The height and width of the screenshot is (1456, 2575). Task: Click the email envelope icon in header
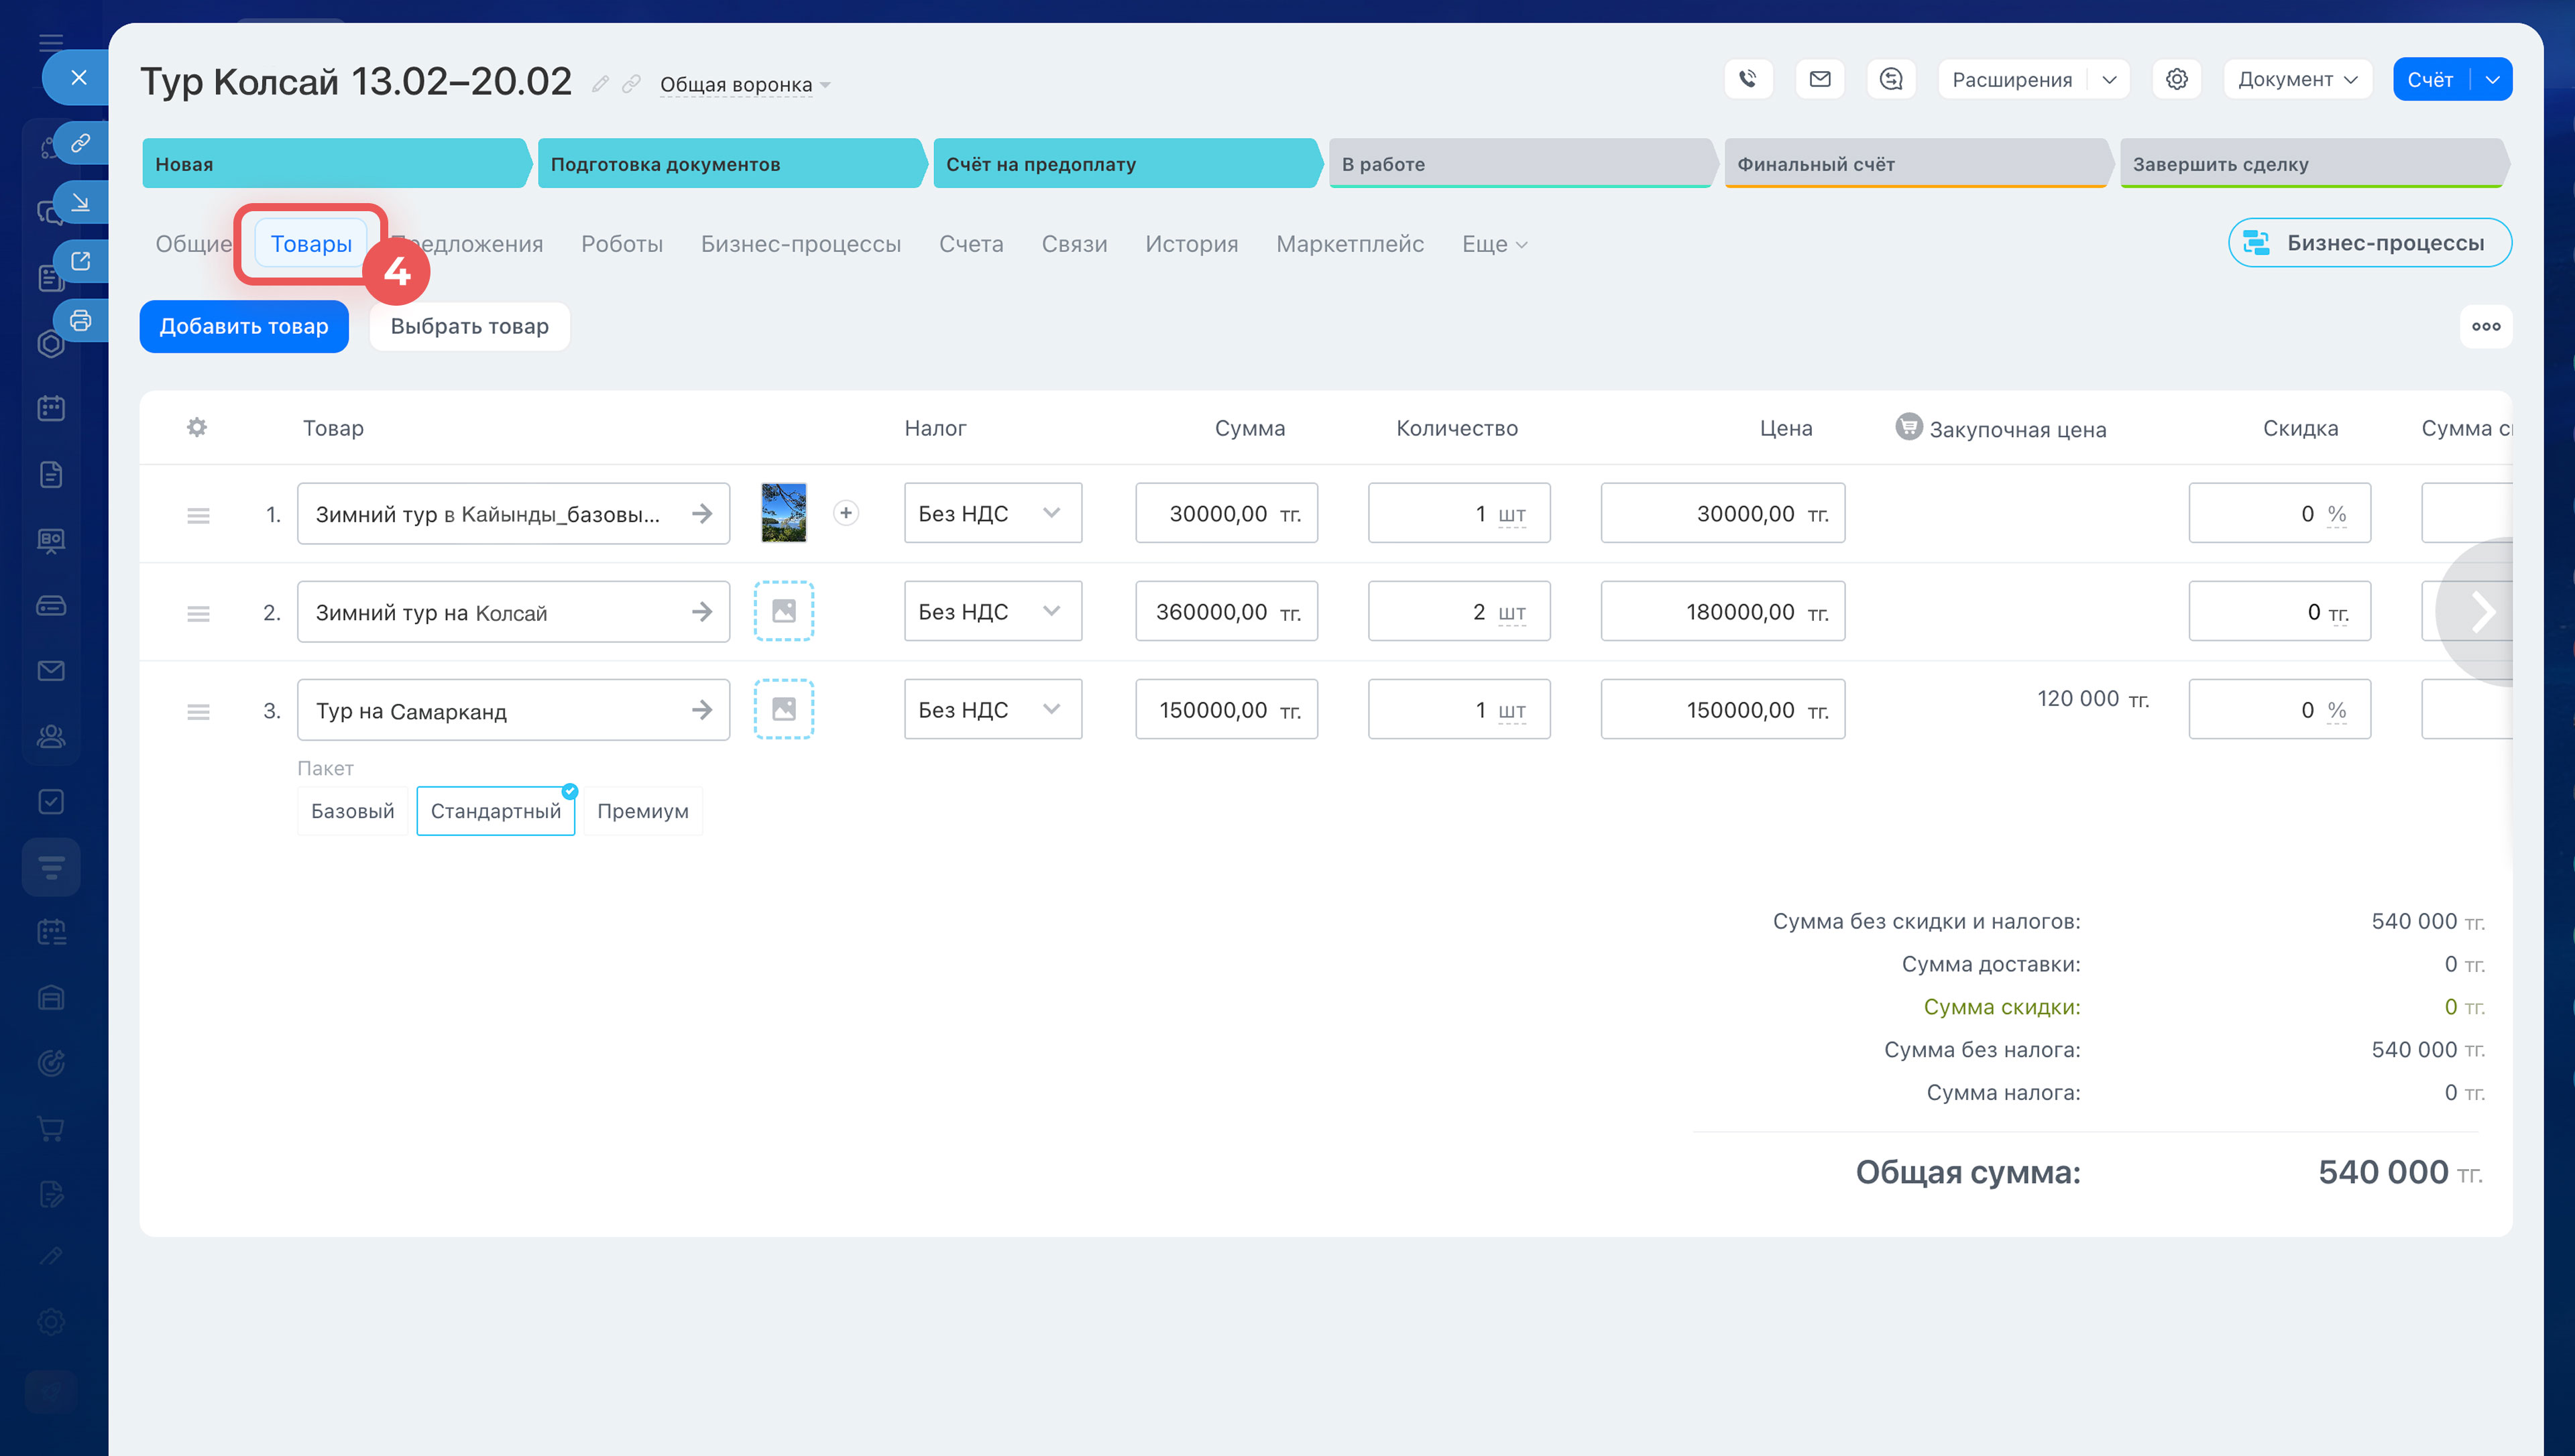(1820, 79)
